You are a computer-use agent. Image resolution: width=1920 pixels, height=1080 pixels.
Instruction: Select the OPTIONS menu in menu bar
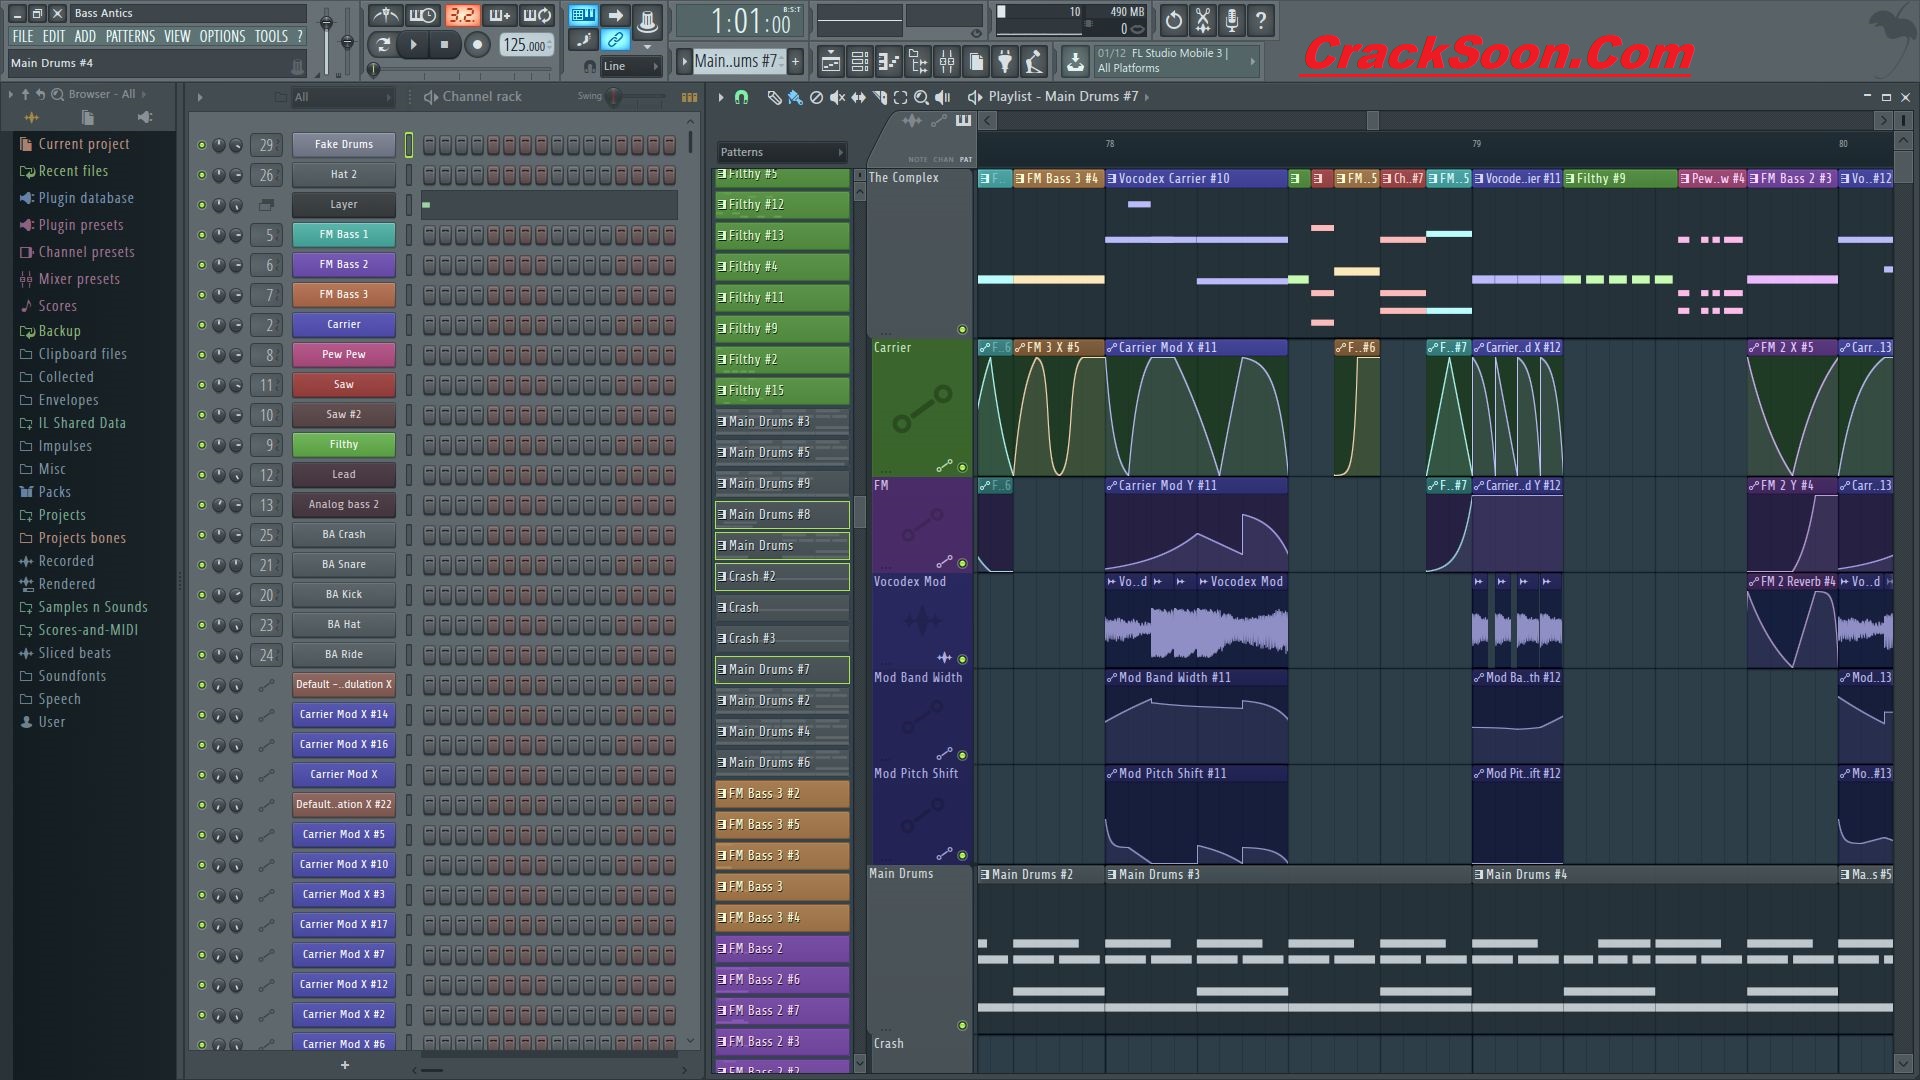click(x=224, y=36)
